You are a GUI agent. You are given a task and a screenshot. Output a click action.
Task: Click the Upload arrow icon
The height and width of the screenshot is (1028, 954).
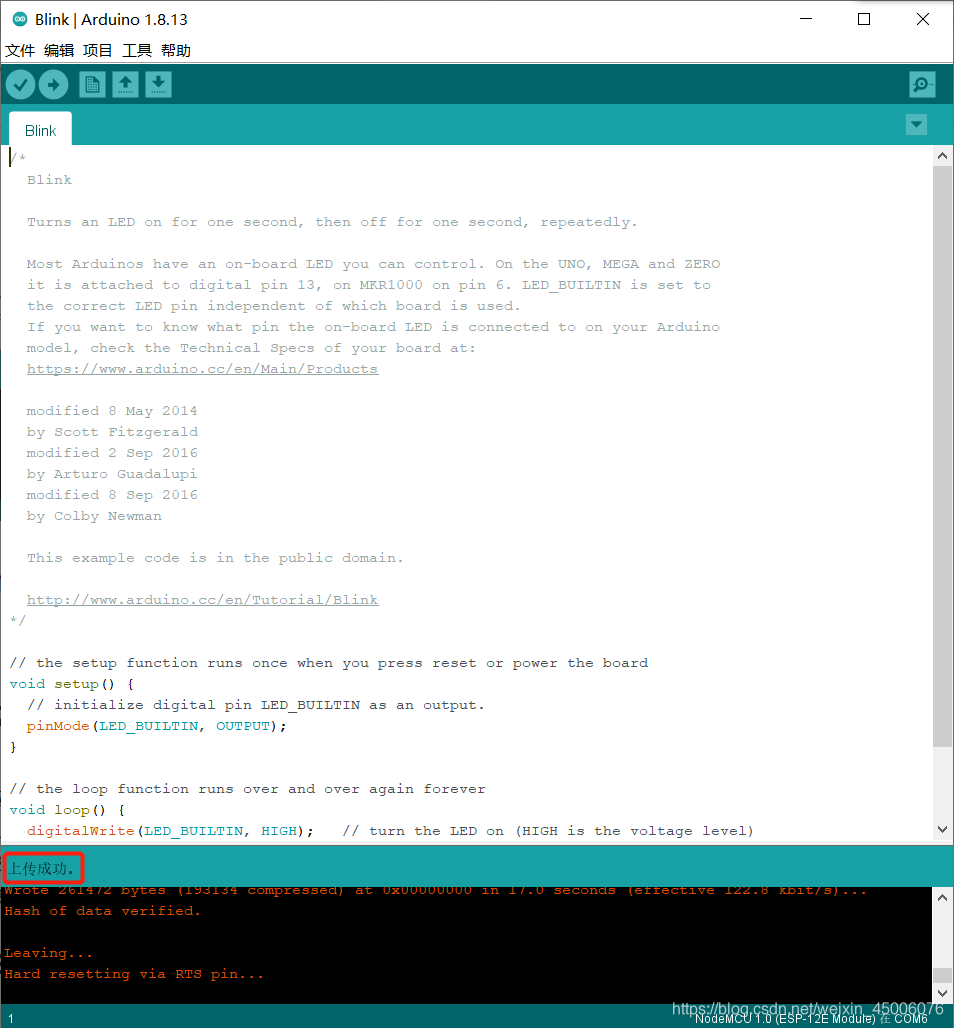coord(53,85)
